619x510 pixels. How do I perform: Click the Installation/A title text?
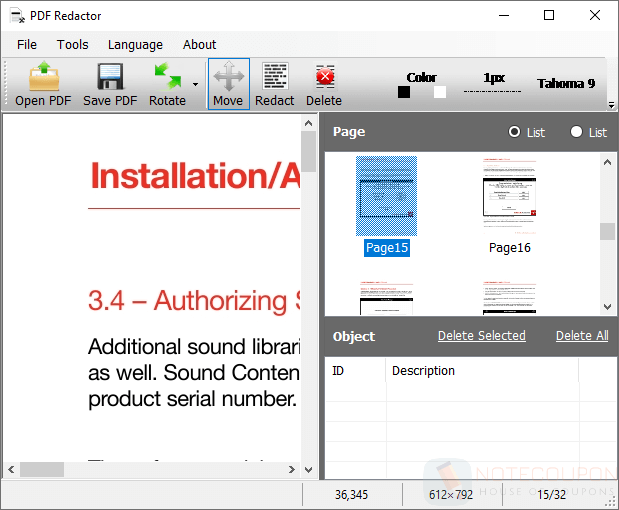pos(195,176)
